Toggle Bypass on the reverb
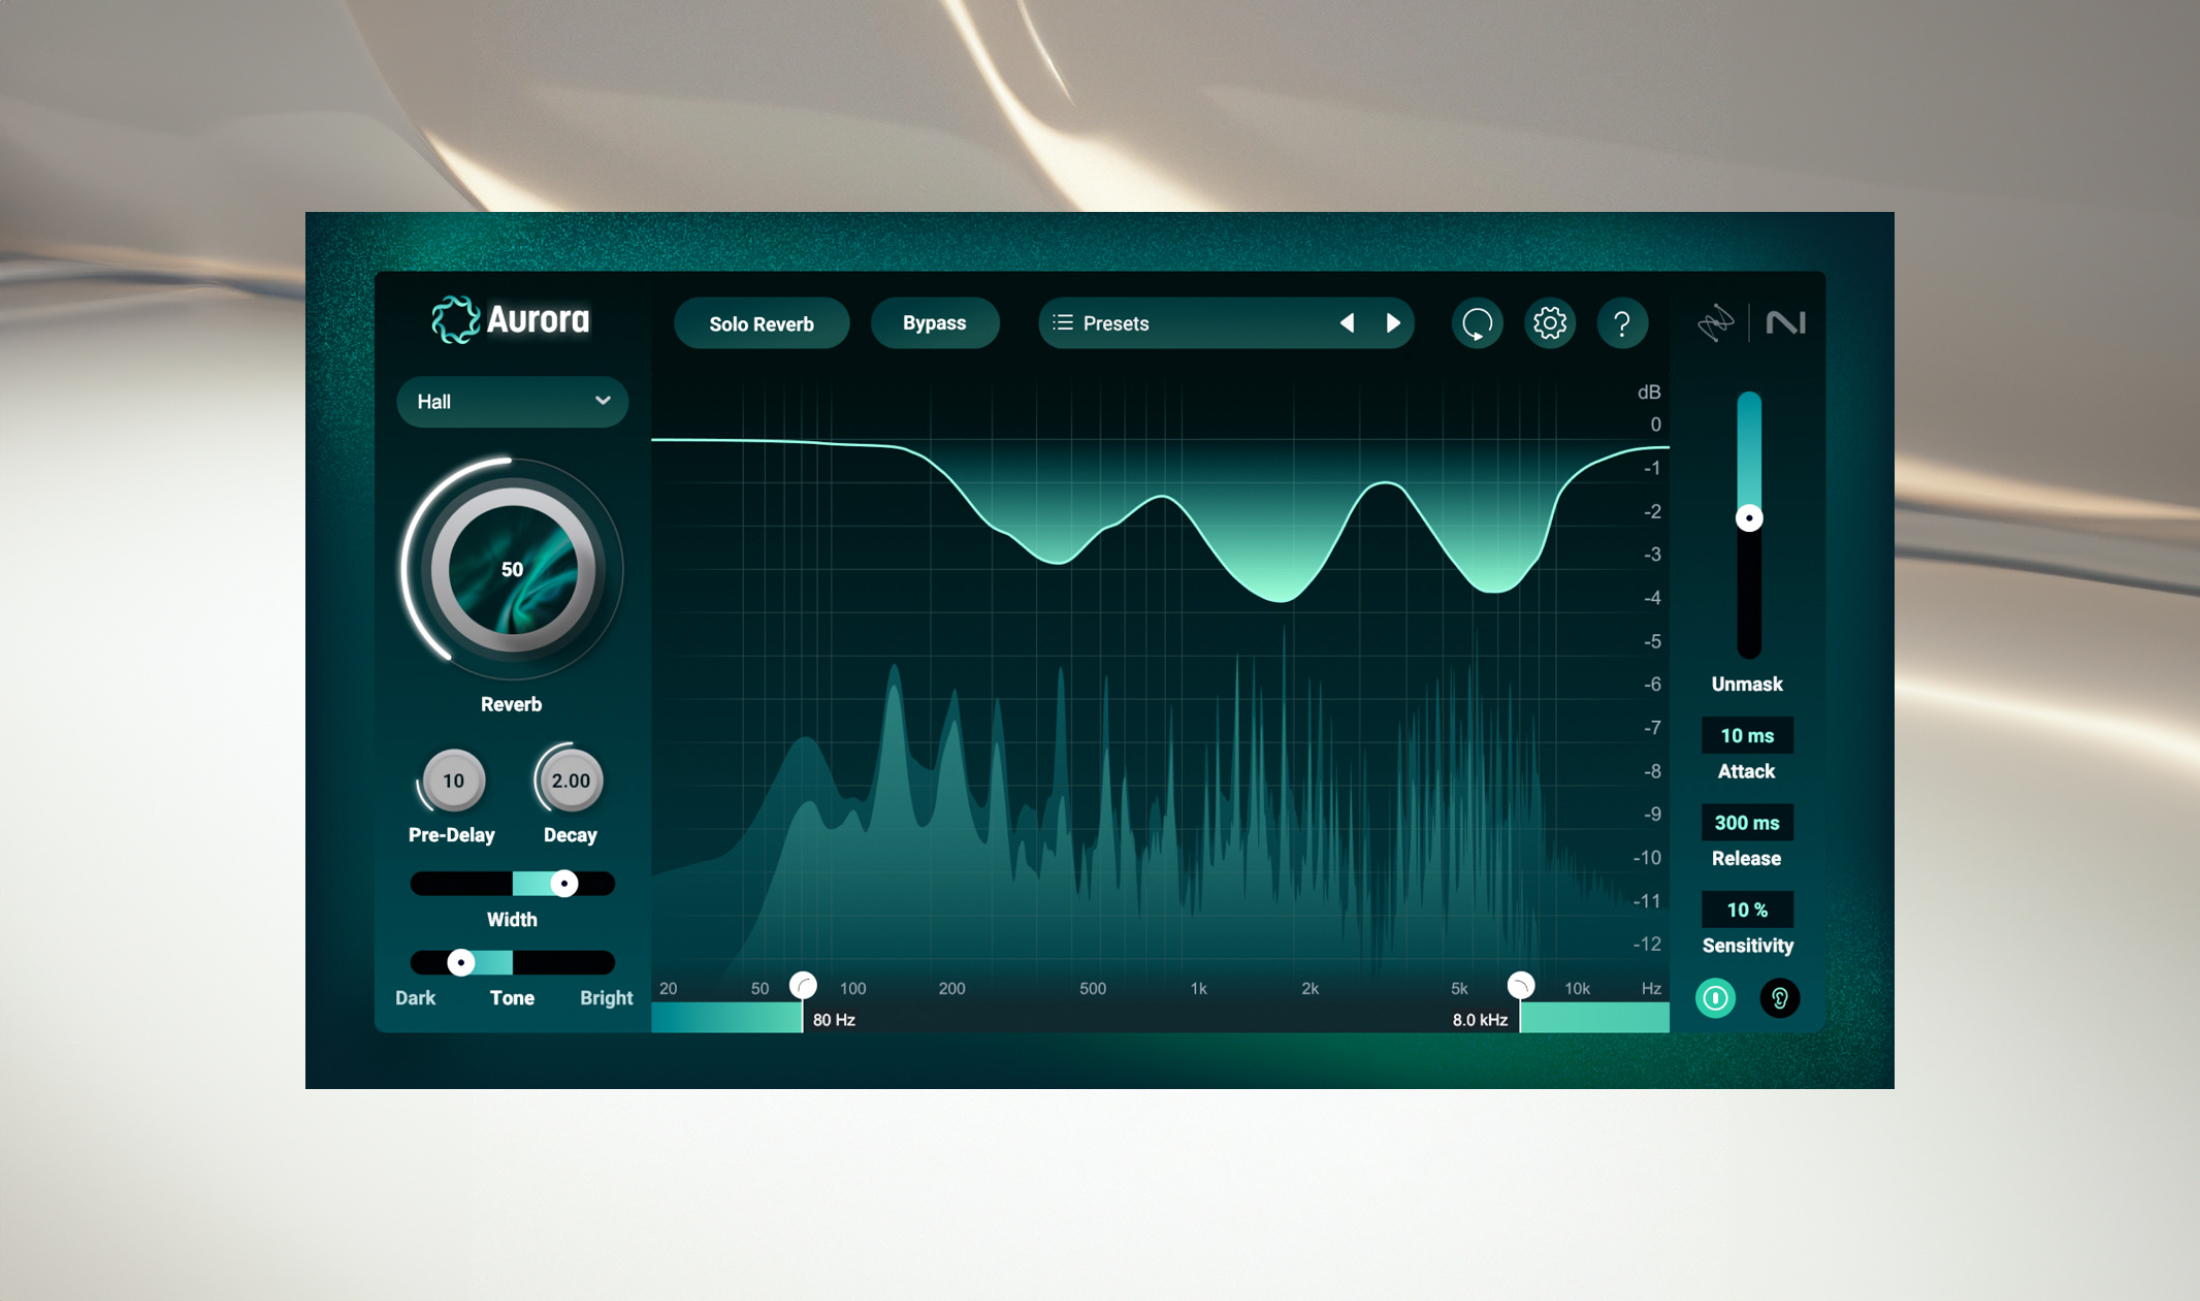This screenshot has height=1301, width=2200. point(934,323)
